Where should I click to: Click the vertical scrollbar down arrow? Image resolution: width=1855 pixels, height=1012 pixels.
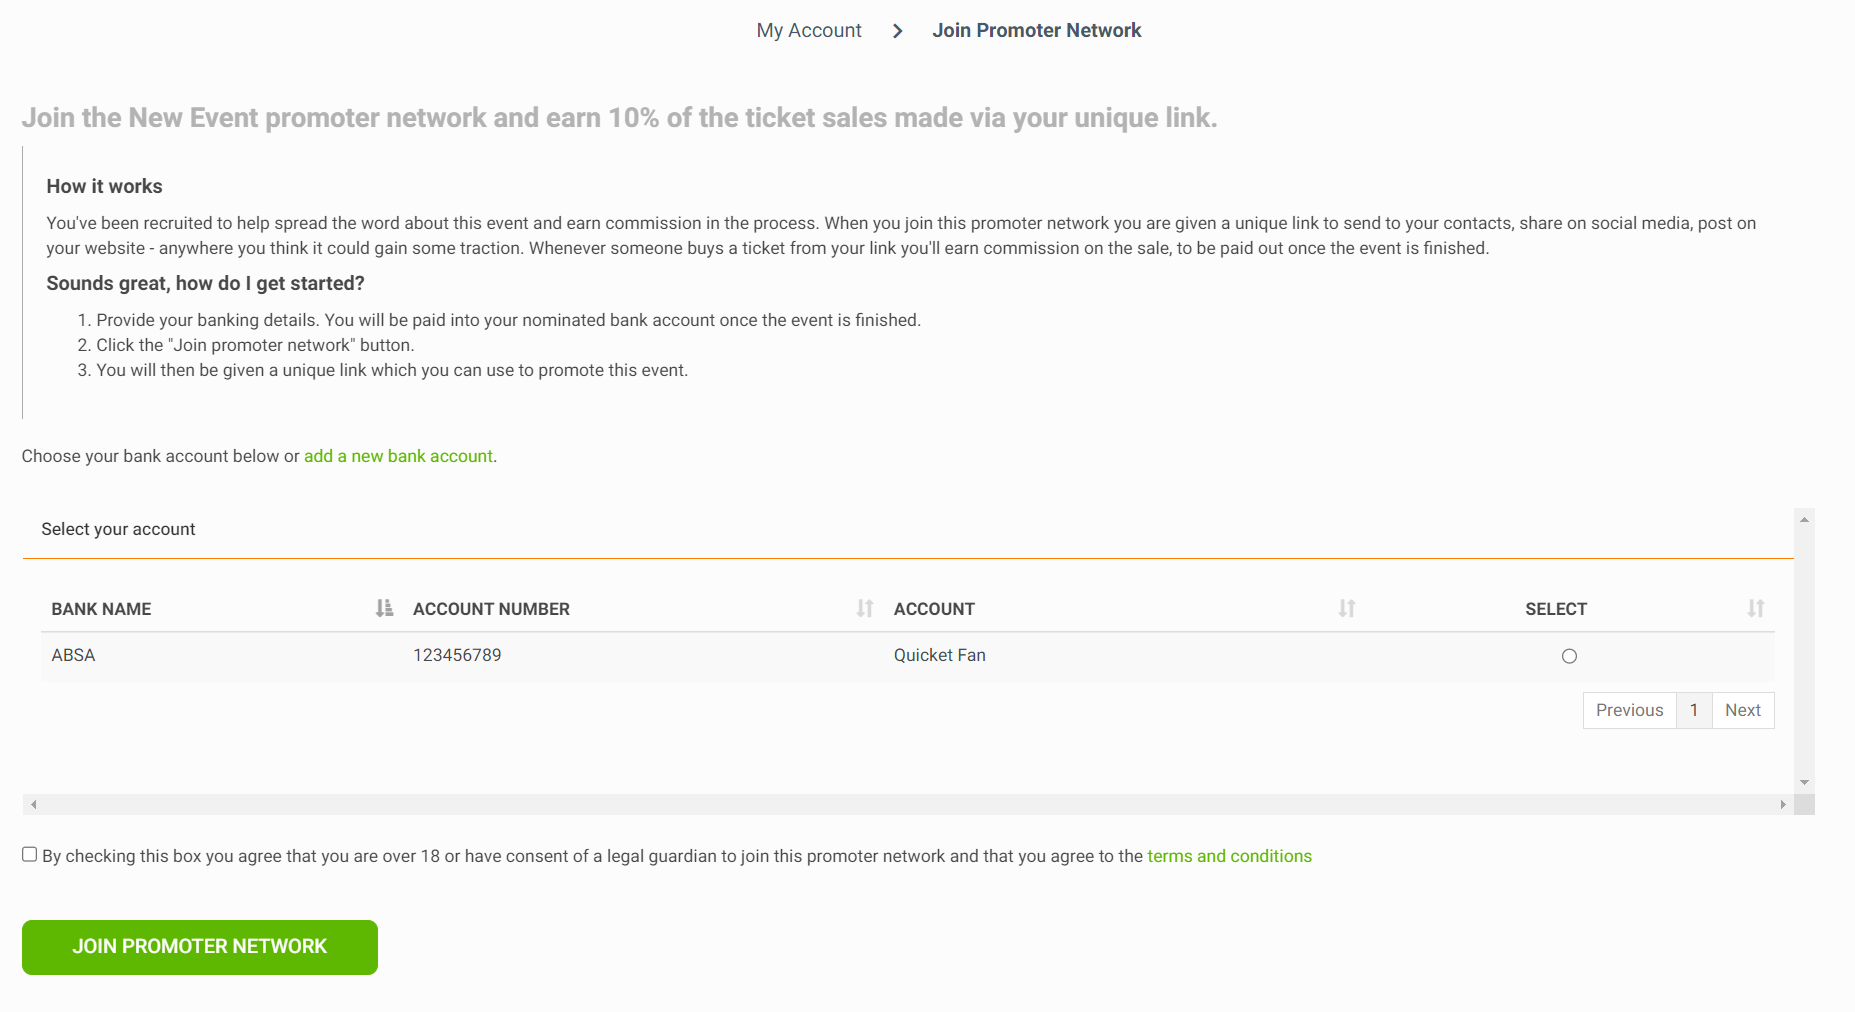[x=1804, y=783]
